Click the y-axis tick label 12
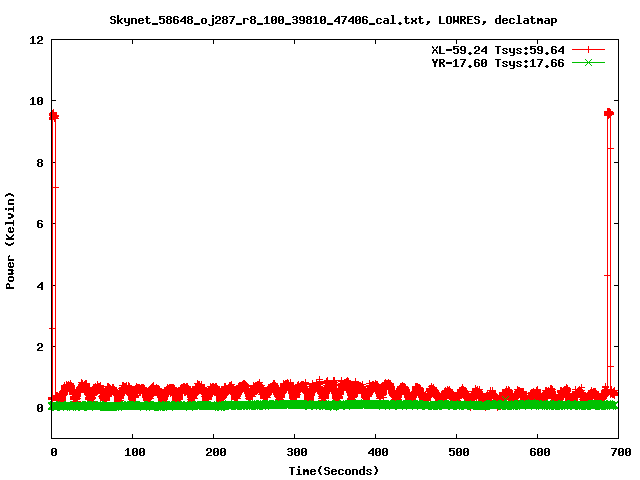The image size is (640, 480). pyautogui.click(x=36, y=40)
